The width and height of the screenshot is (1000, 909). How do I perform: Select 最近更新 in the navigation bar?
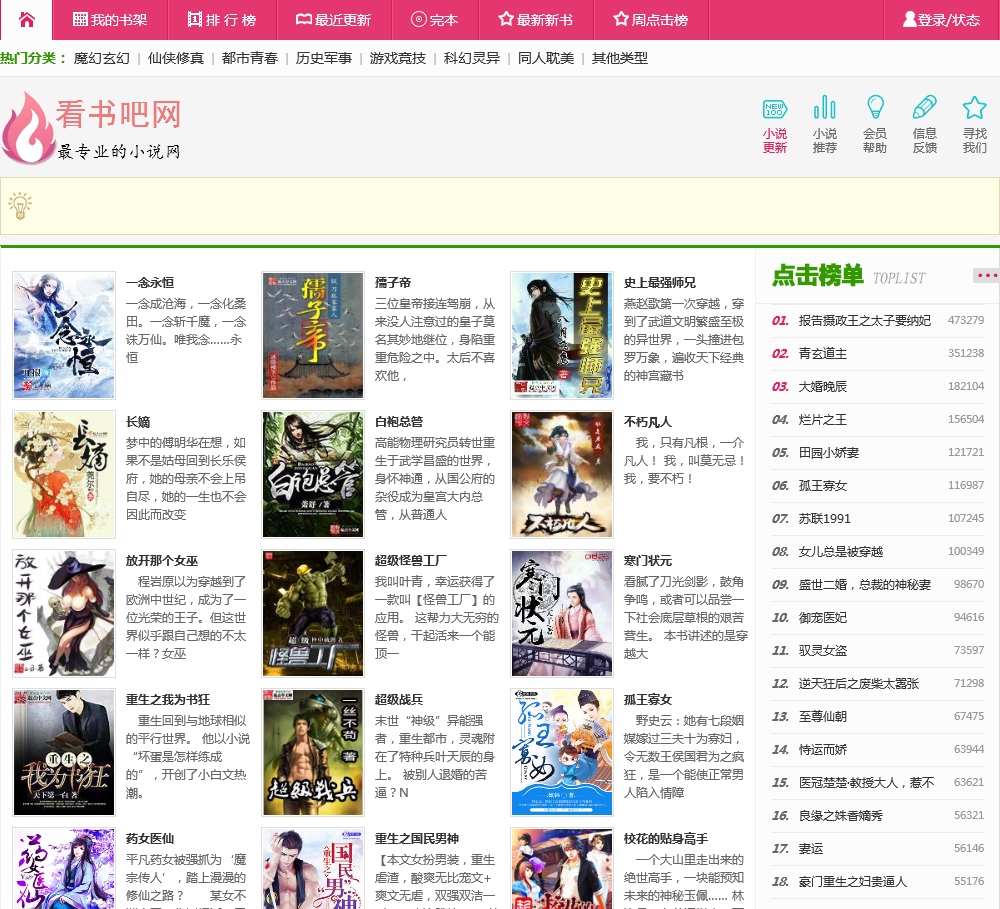click(x=334, y=20)
